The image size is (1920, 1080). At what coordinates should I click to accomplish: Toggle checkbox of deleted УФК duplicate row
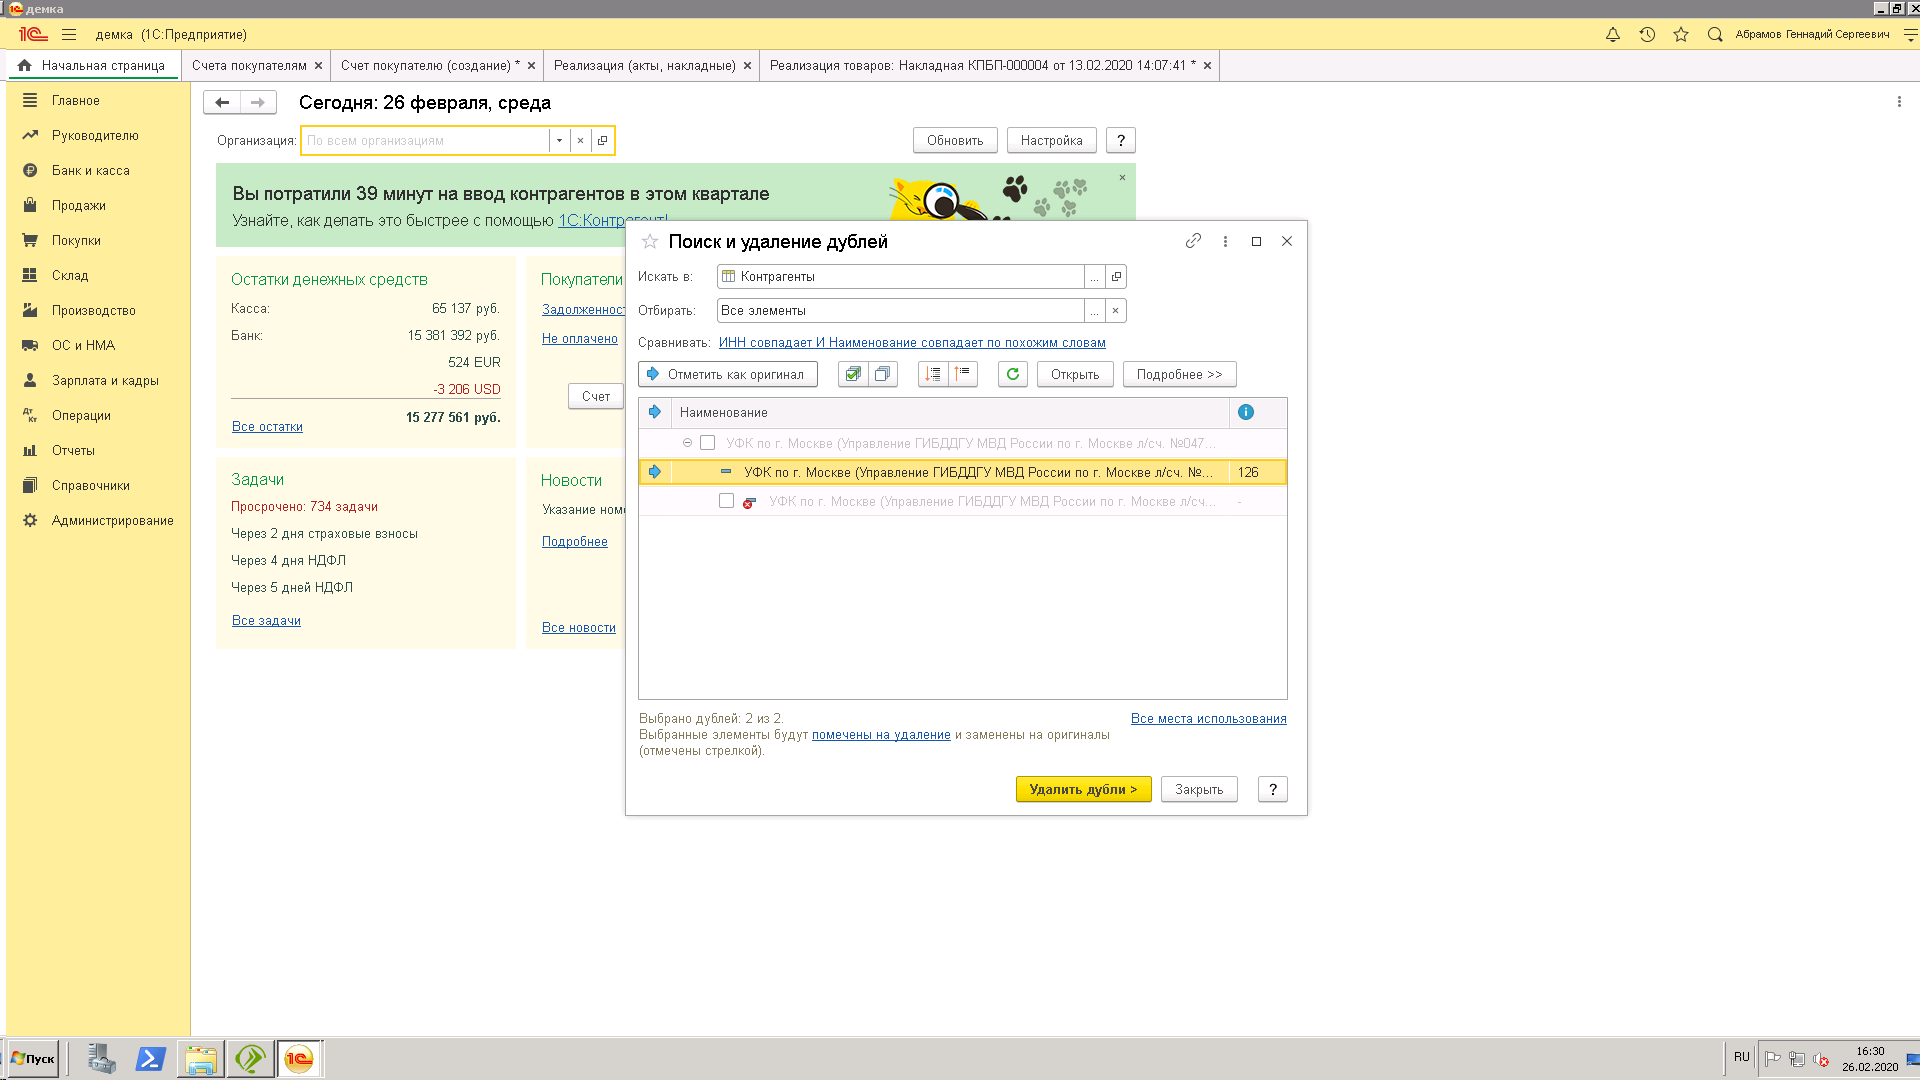coord(727,501)
